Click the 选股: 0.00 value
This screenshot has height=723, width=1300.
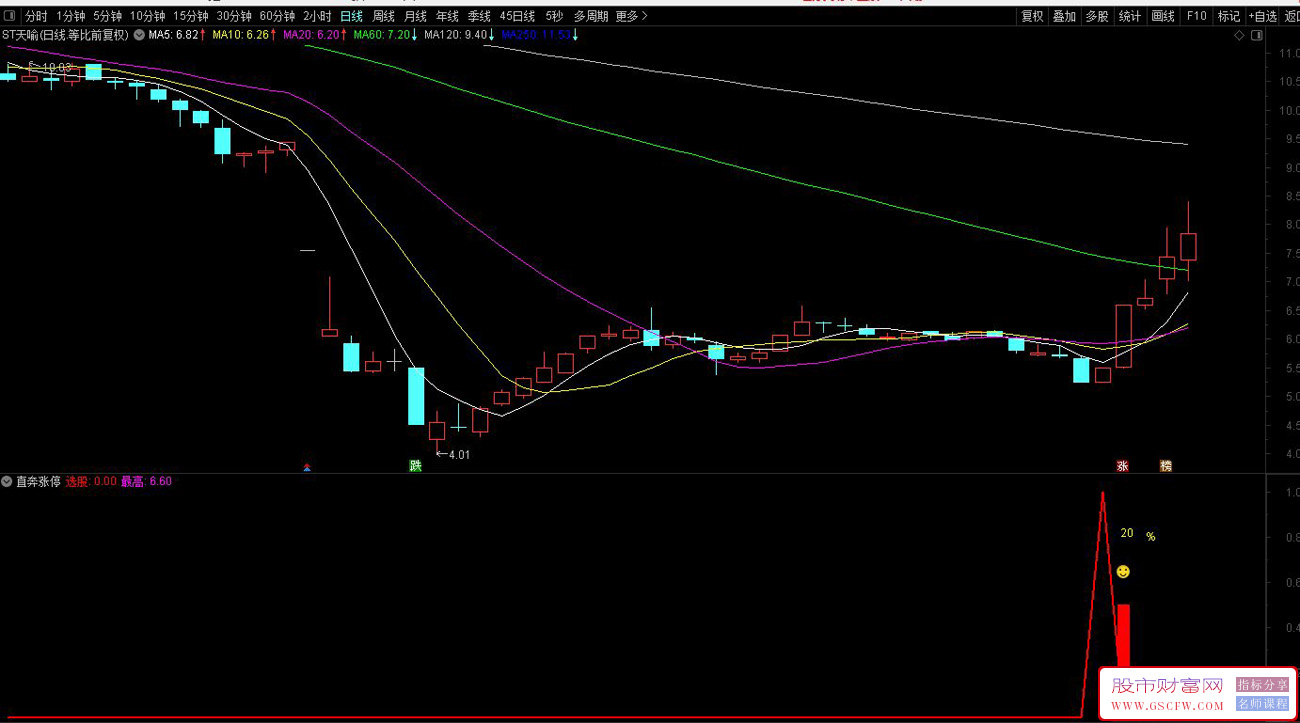[x=91, y=481]
